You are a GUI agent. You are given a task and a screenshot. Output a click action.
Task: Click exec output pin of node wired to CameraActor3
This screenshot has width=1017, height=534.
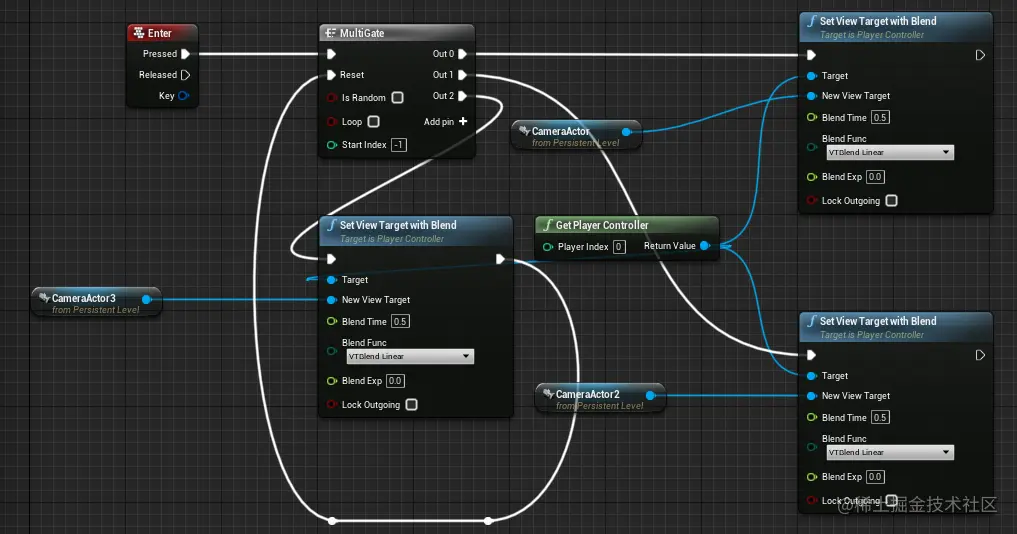point(500,259)
